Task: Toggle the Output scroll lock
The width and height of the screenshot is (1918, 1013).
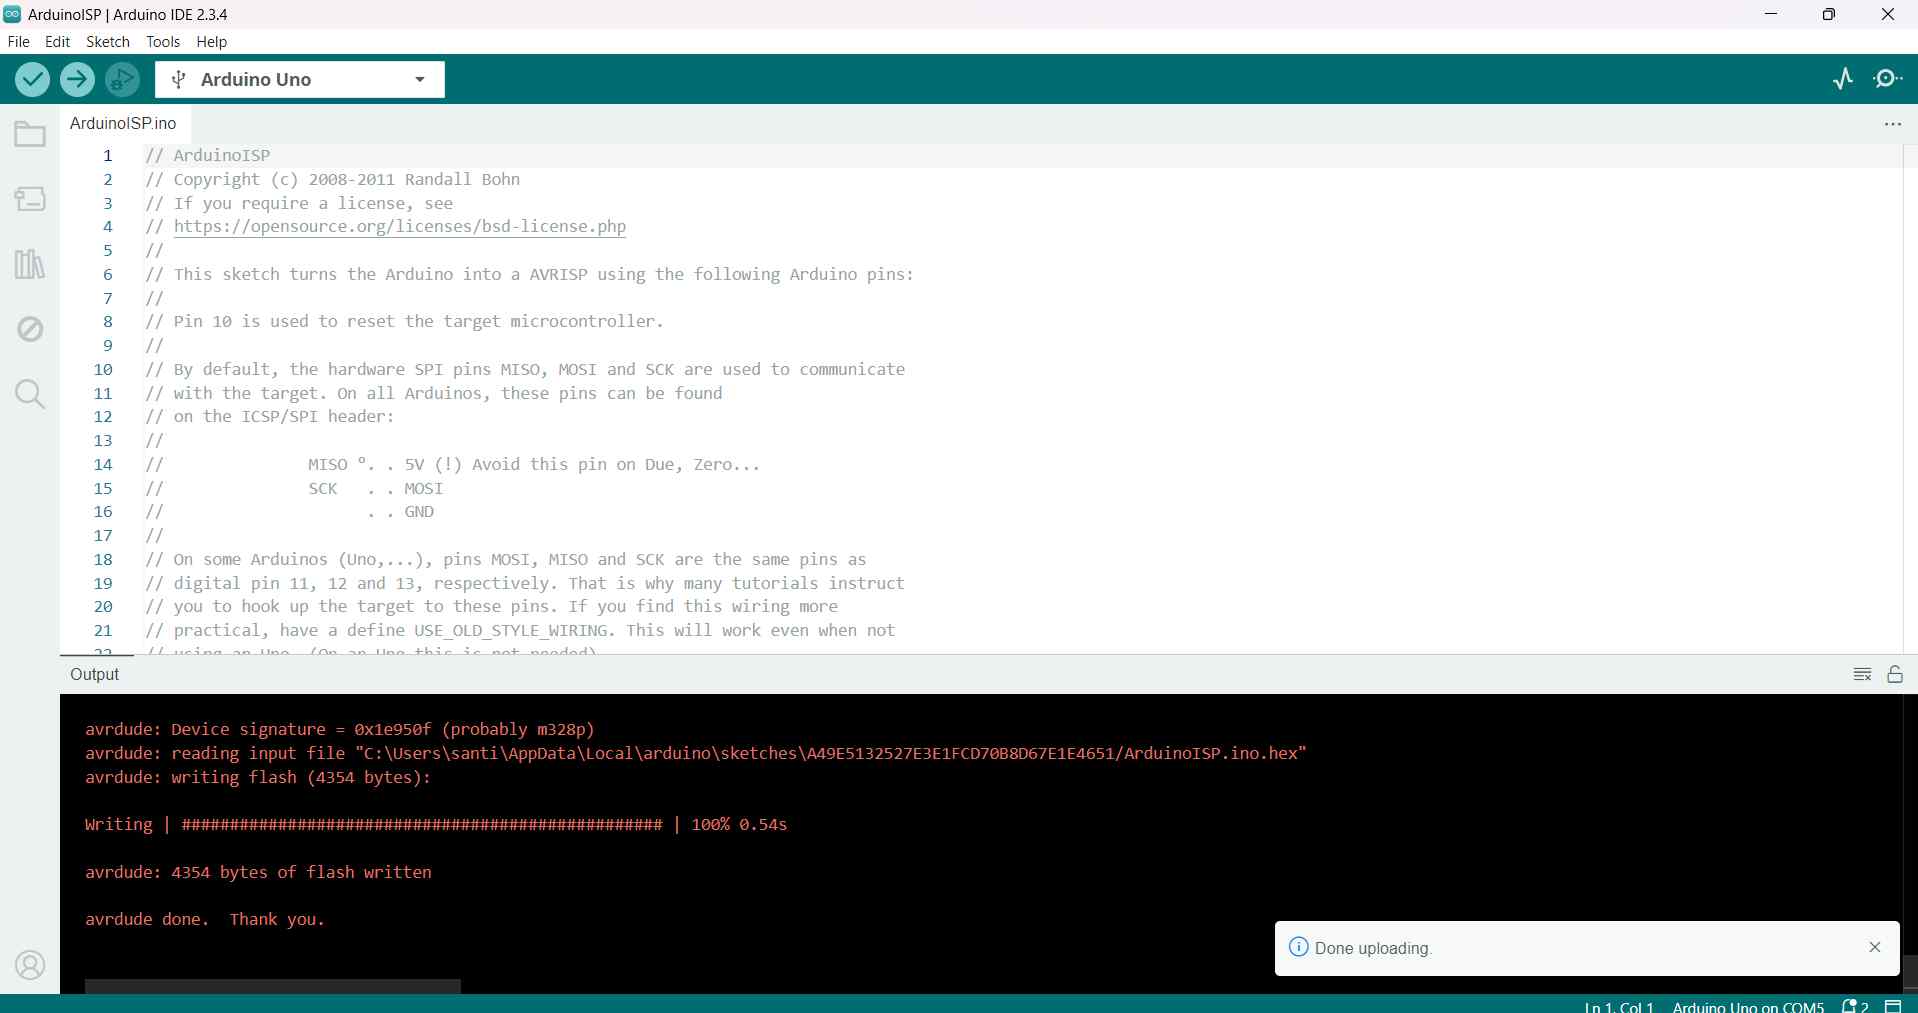Action: (1895, 675)
